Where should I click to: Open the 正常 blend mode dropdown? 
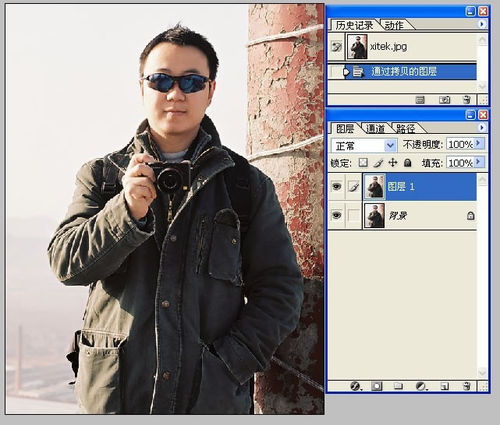pyautogui.click(x=364, y=145)
